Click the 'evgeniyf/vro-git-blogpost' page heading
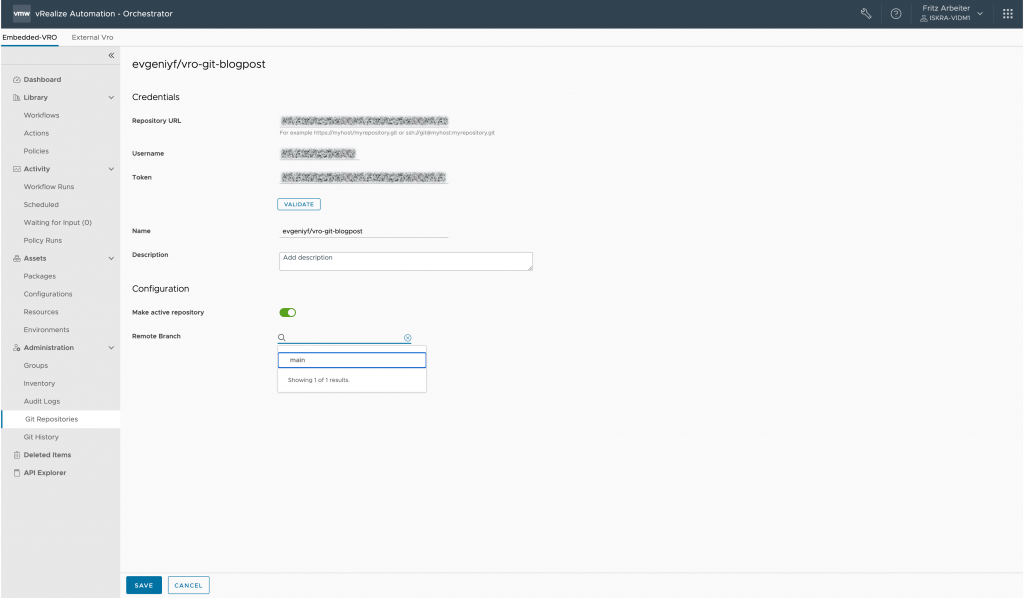This screenshot has height=598, width=1024. click(x=199, y=64)
